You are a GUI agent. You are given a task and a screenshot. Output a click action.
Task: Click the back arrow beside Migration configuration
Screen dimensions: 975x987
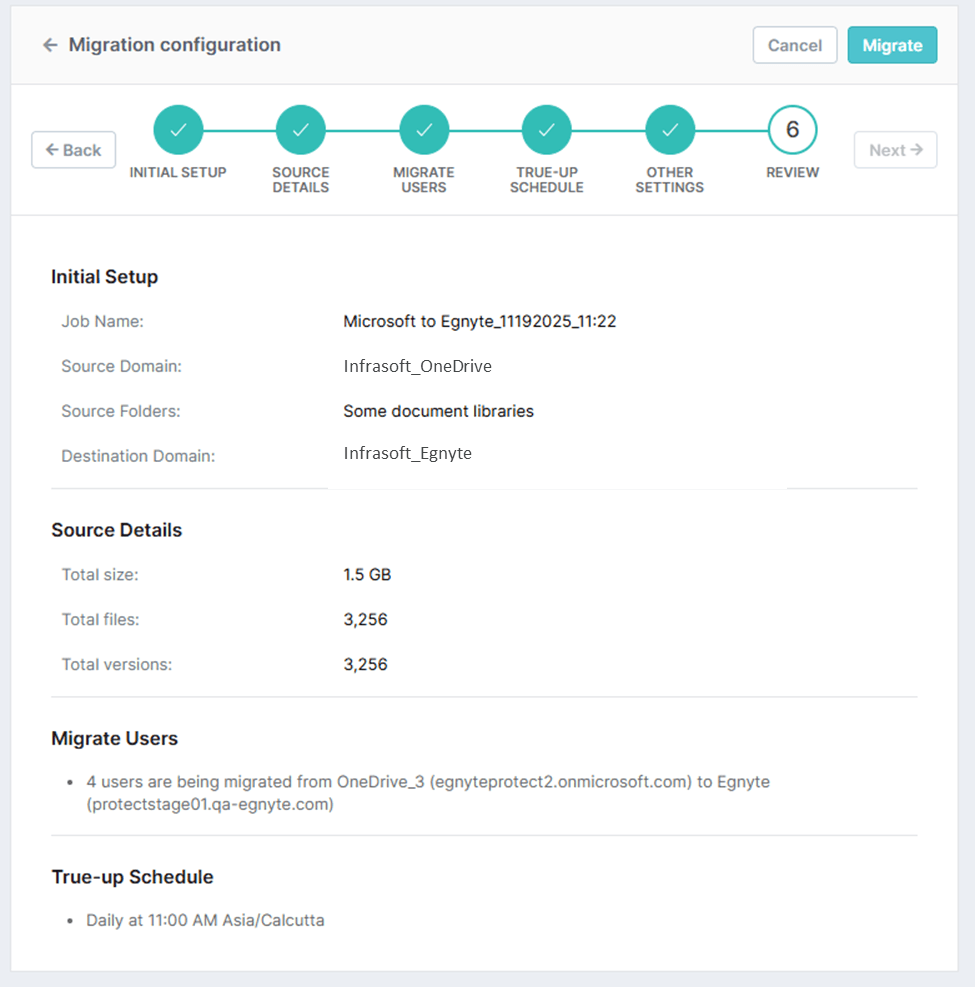(x=50, y=45)
